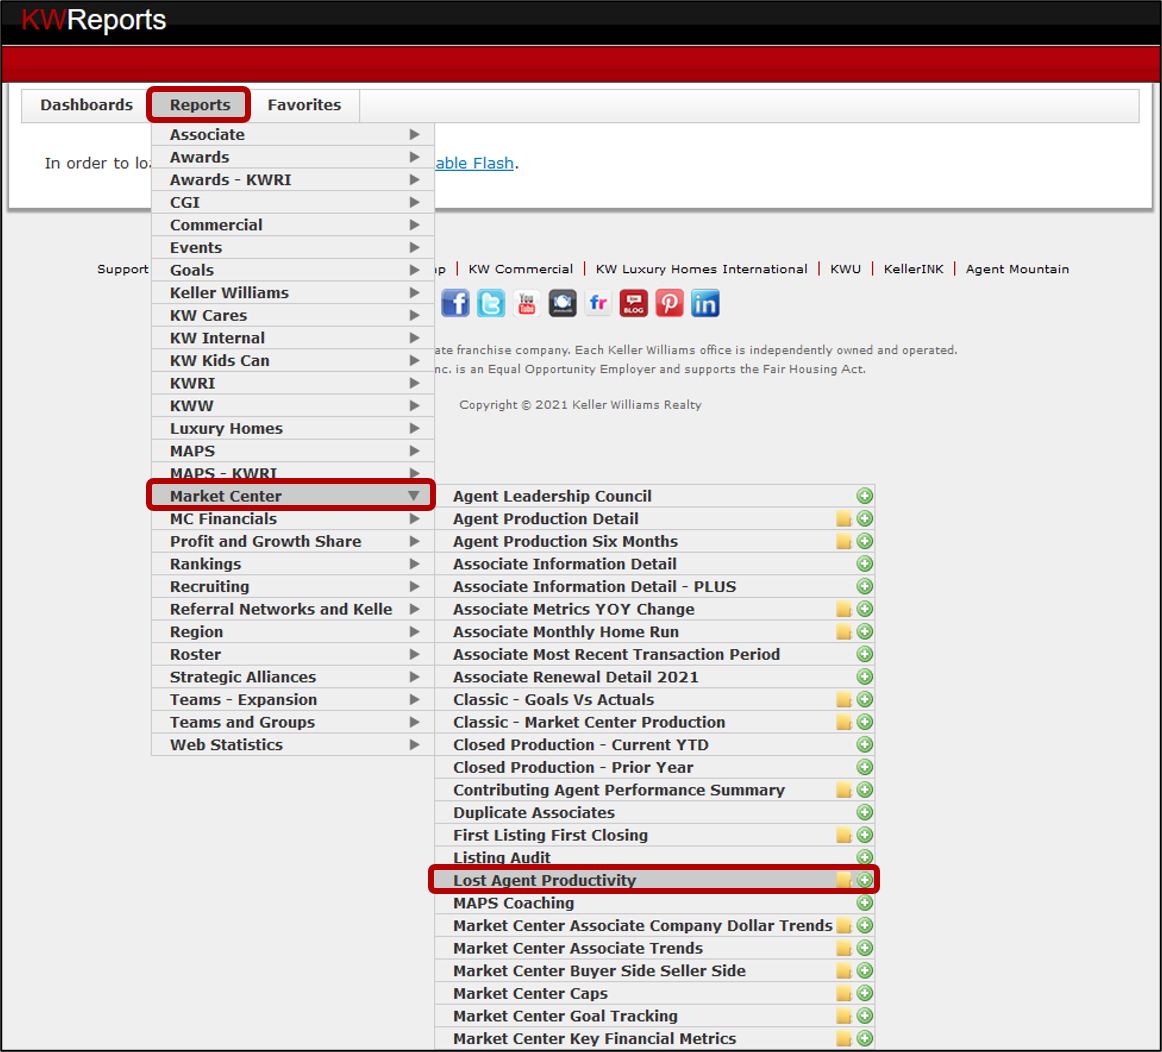Open the Lost Agent Productivity report
Viewport: 1162px width, 1052px height.
pyautogui.click(x=654, y=880)
